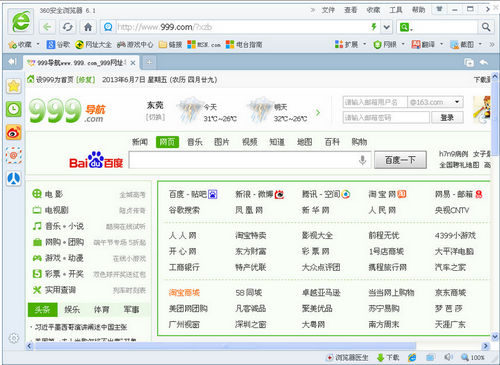This screenshot has height=365, width=500.
Task: Click the tab list window icon
Action: 469,62
